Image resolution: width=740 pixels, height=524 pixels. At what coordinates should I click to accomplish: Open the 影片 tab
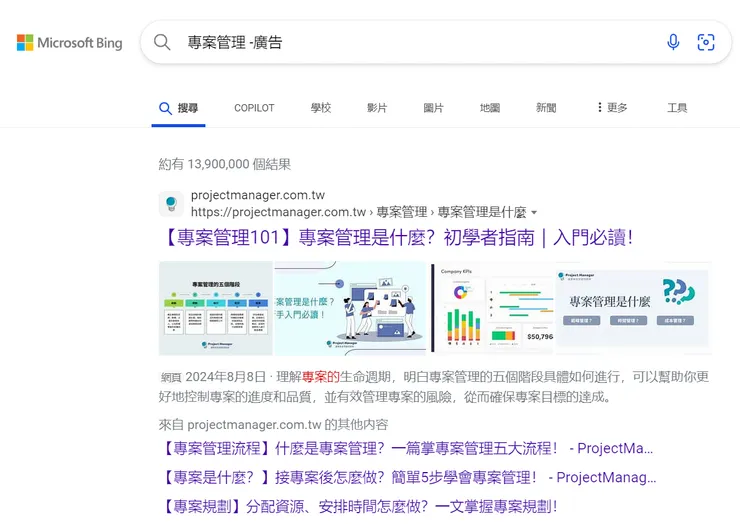[x=377, y=108]
